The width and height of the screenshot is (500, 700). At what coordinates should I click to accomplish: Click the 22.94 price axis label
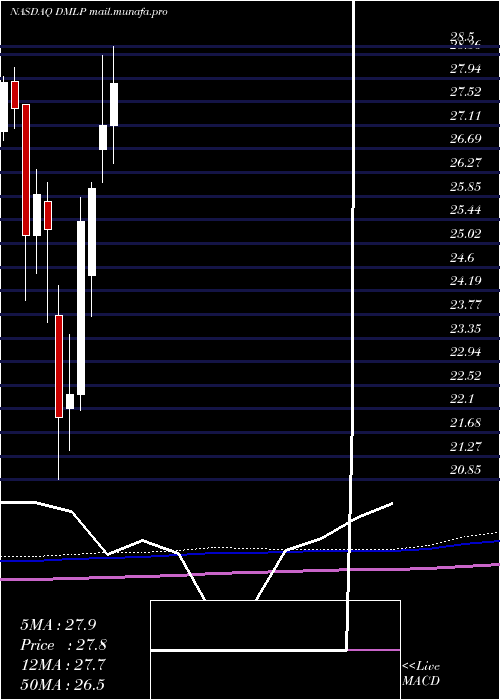(x=465, y=352)
